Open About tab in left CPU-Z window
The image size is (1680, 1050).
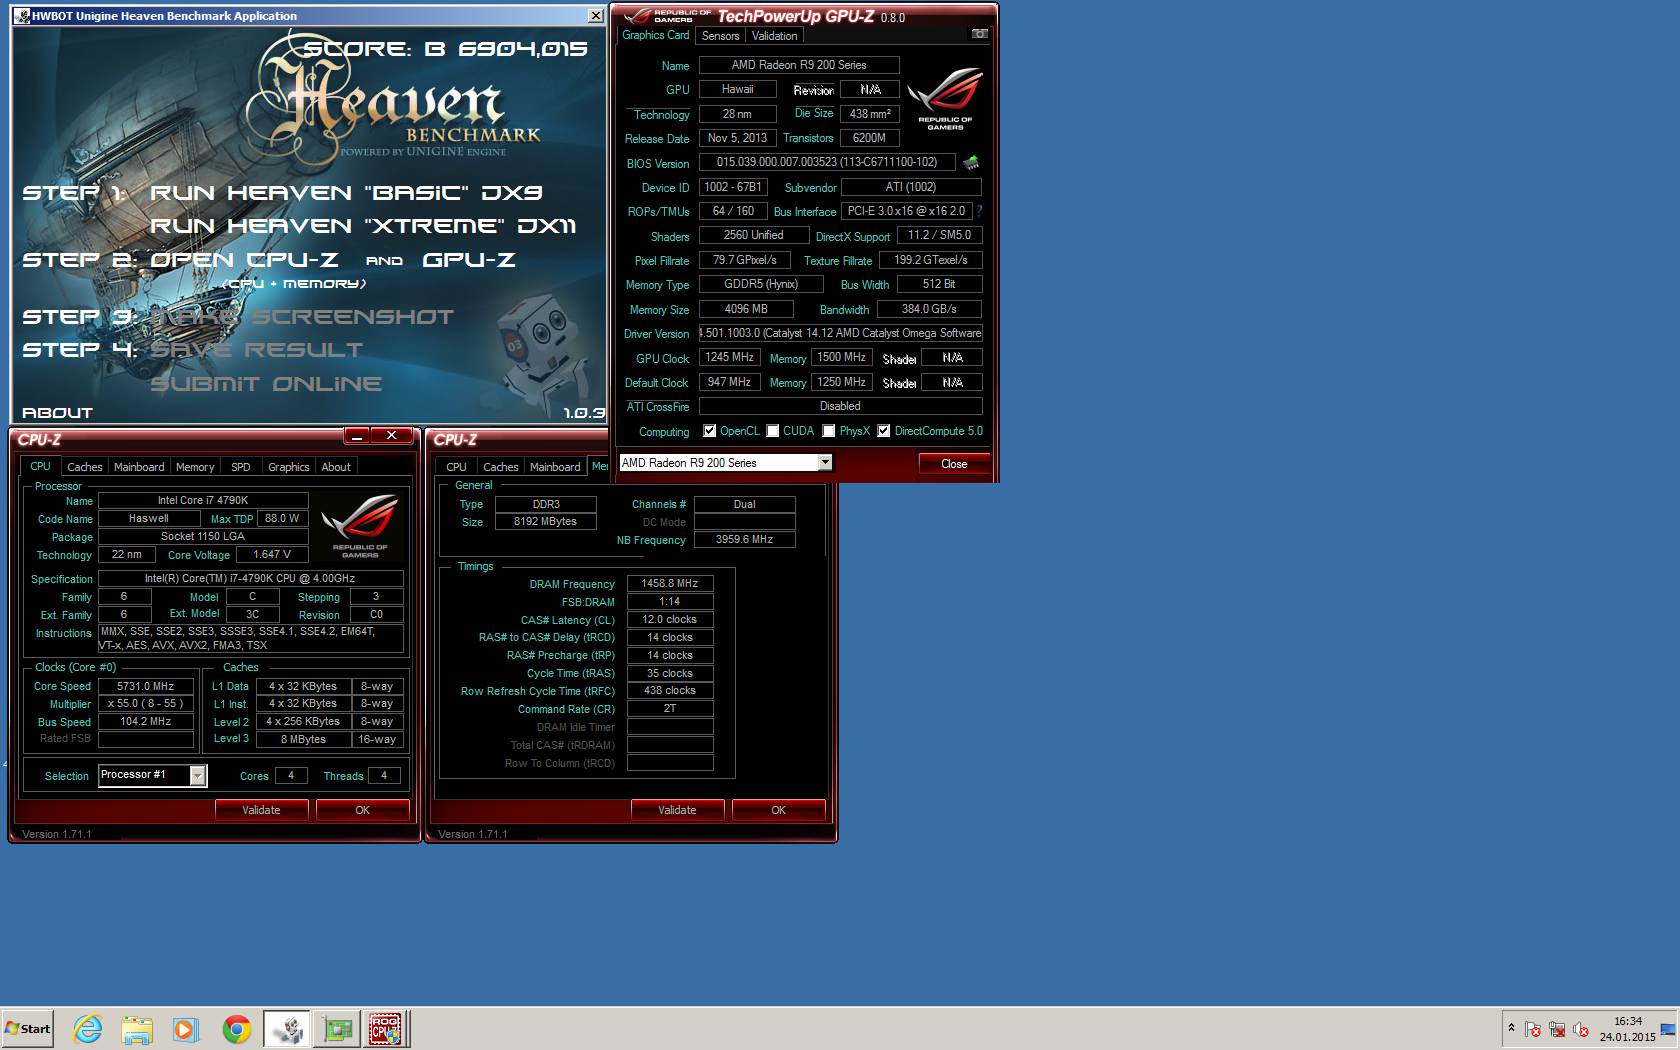coord(336,467)
